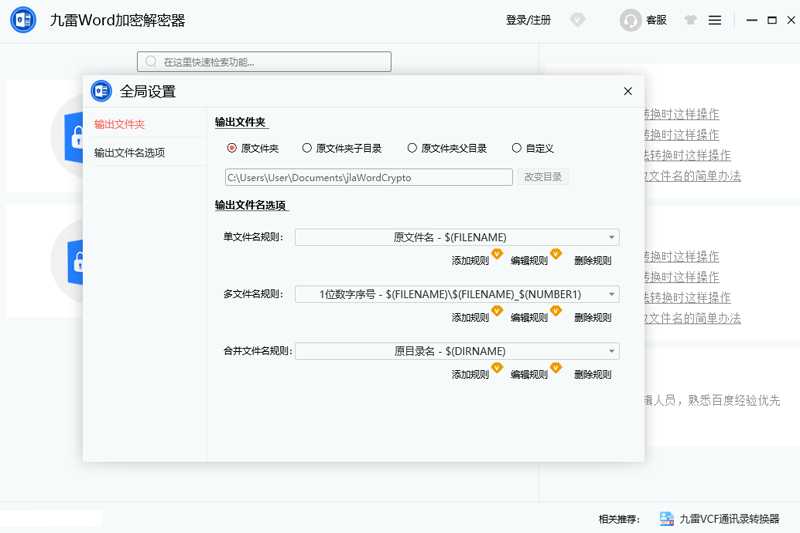Open the 九雷VCF通讯录转换器 recommendation link
The image size is (800, 533).
pos(730,519)
